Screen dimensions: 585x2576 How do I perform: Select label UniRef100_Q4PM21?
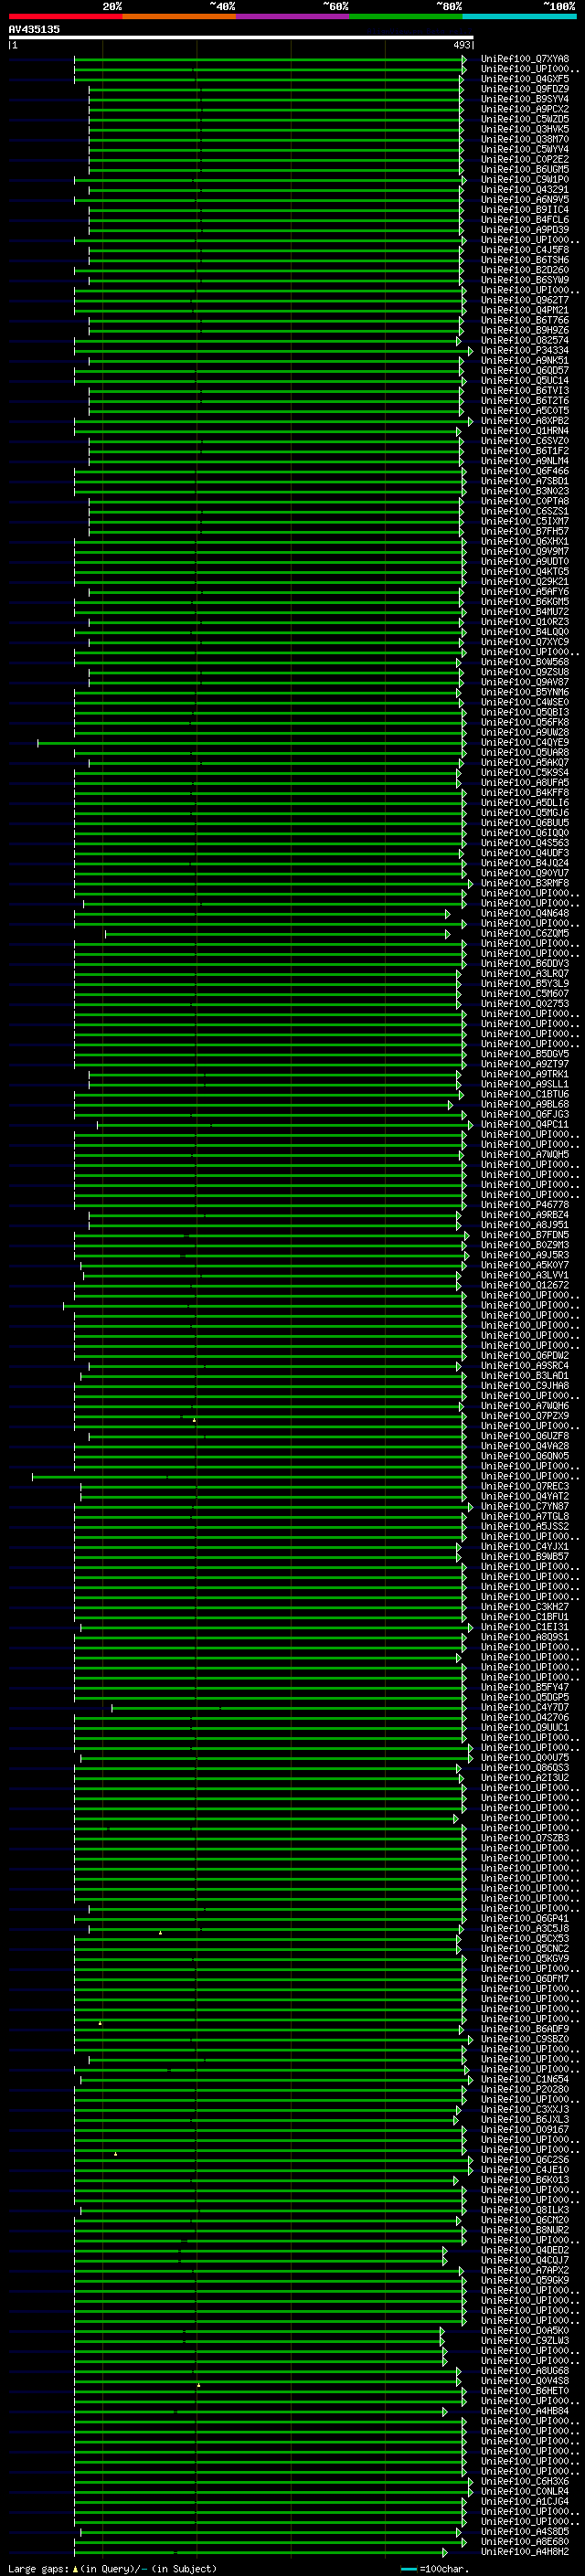pos(525,310)
